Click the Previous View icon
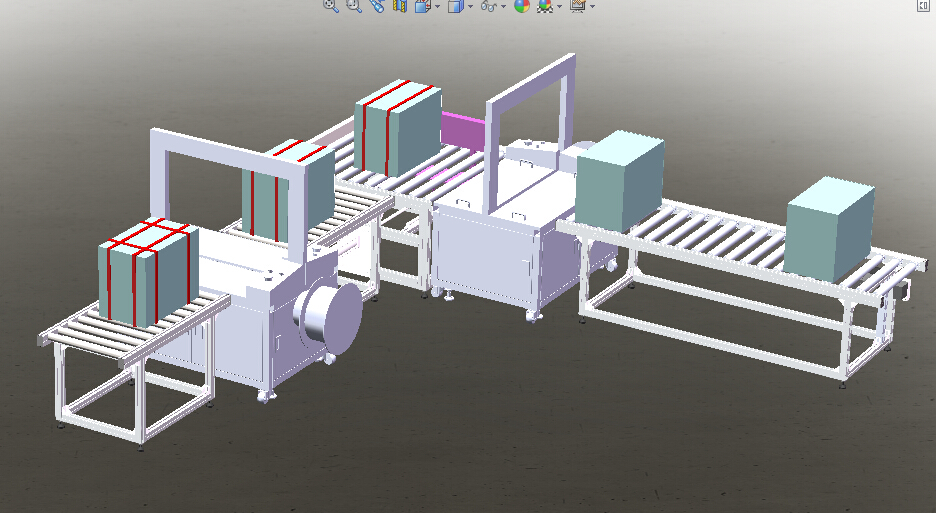This screenshot has height=513, width=936. pos(377,5)
